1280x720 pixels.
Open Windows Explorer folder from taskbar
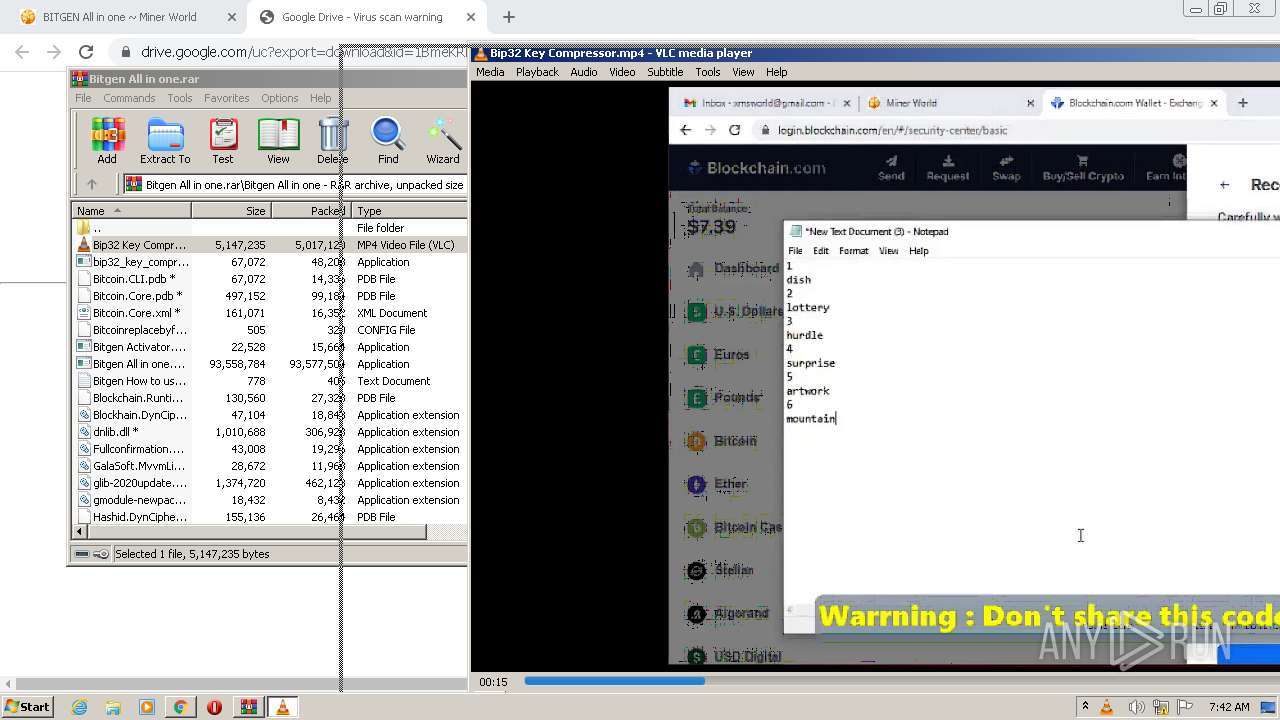(113, 707)
